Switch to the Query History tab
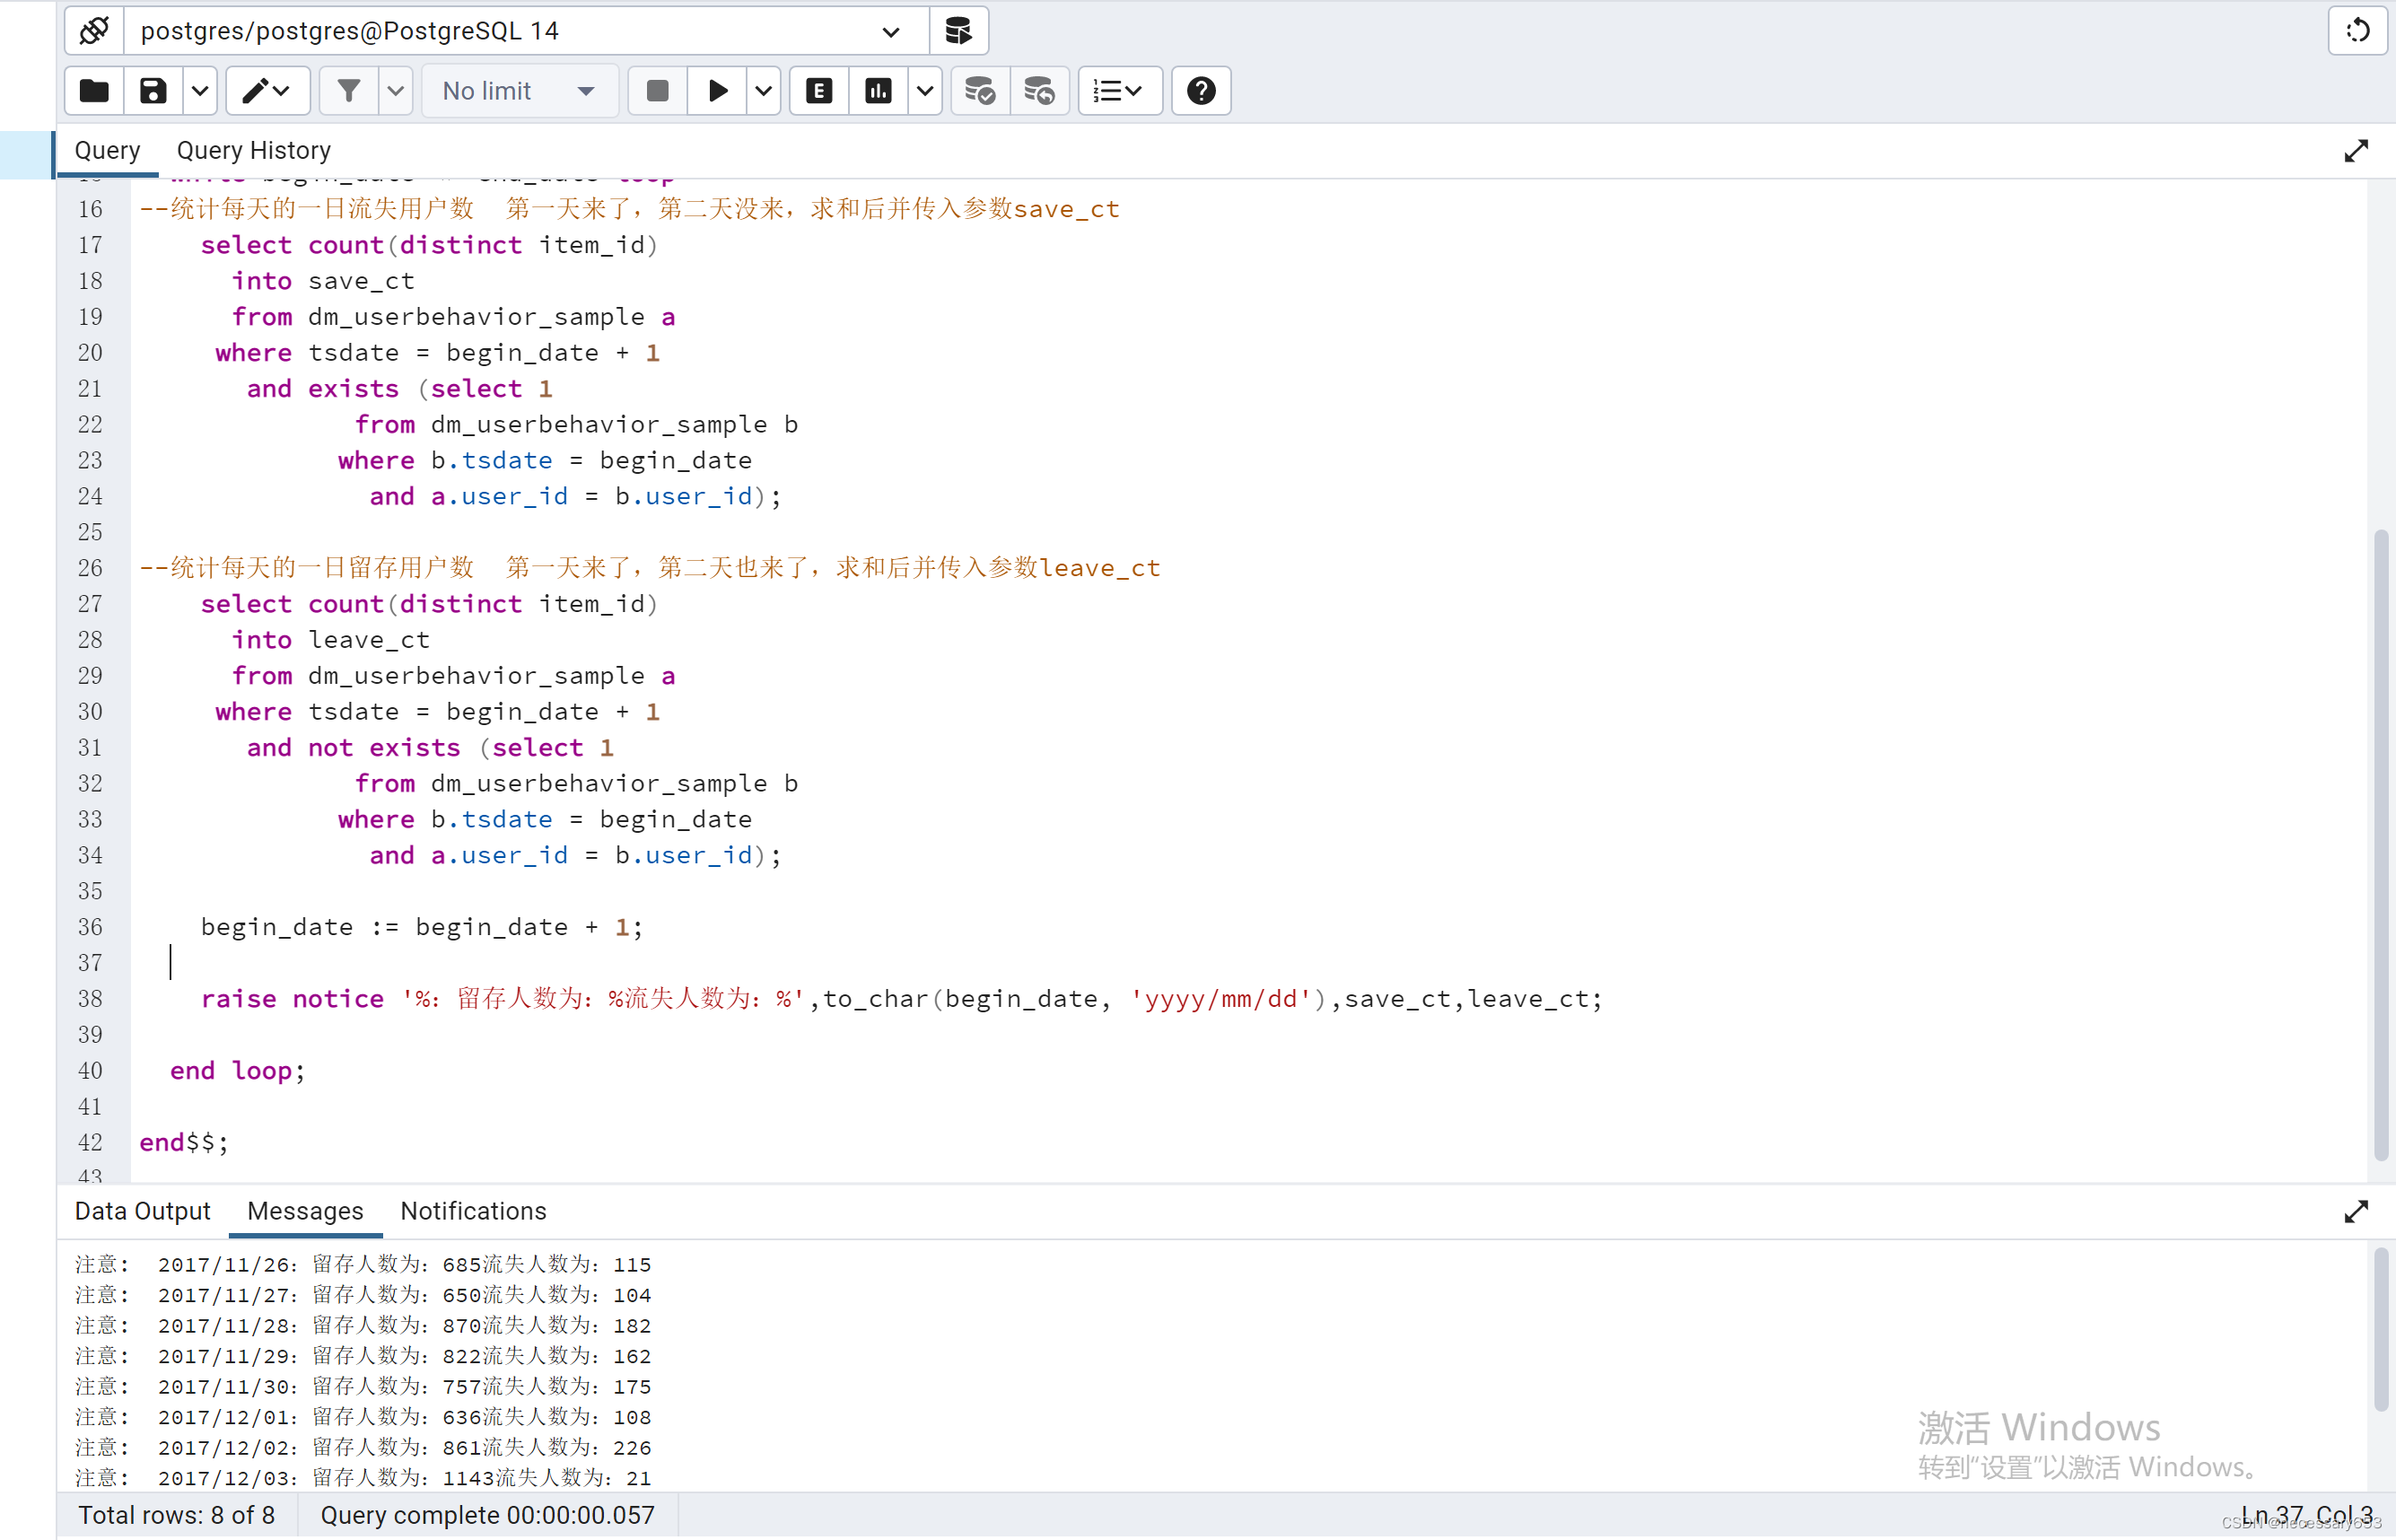 pyautogui.click(x=253, y=150)
